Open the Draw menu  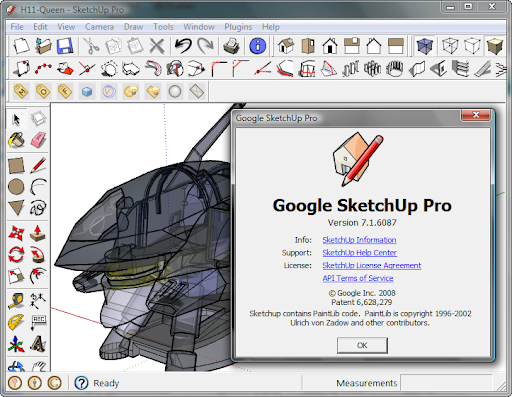point(133,27)
